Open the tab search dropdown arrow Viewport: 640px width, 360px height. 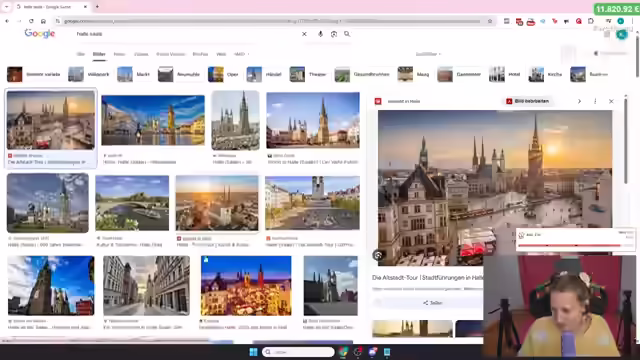pos(7,7)
